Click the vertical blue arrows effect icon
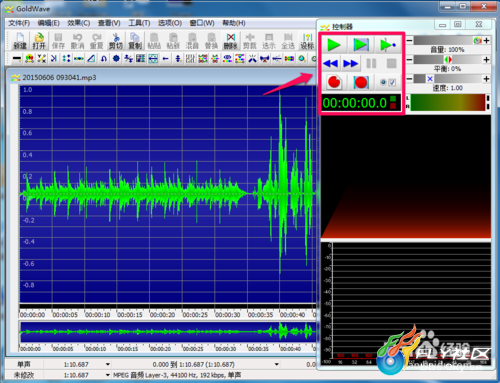The width and height of the screenshot is (500, 383). click(x=178, y=59)
